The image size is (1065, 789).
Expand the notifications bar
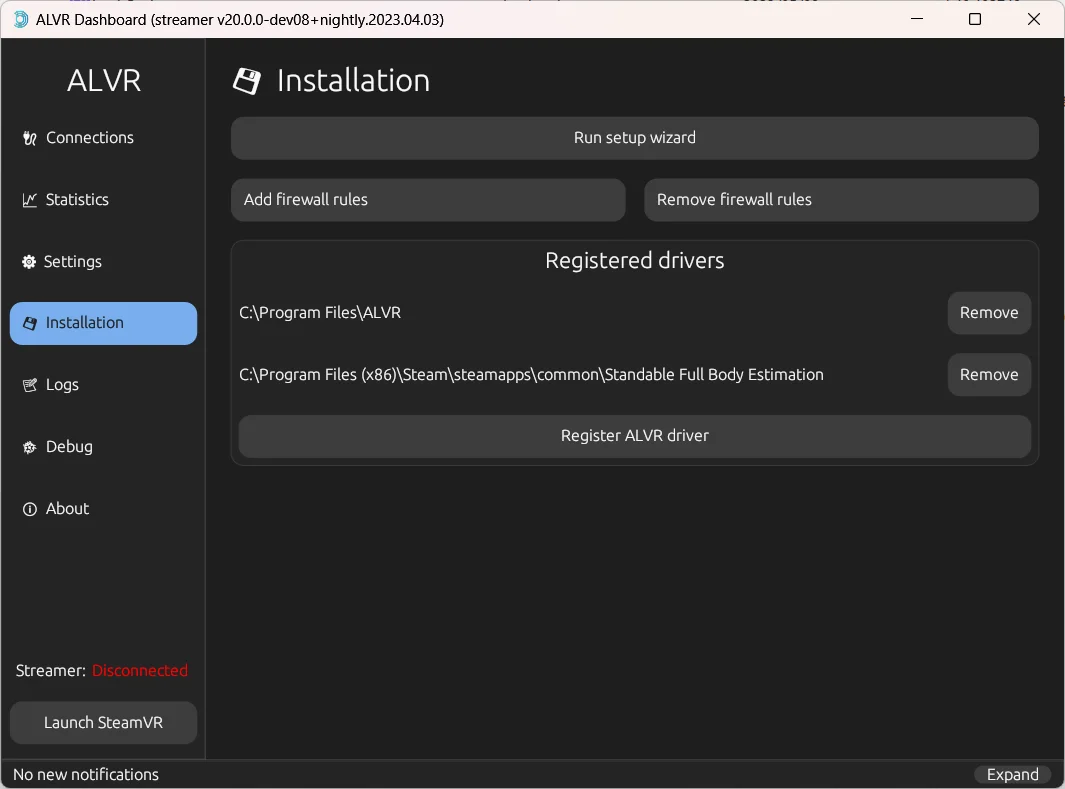click(x=1012, y=775)
